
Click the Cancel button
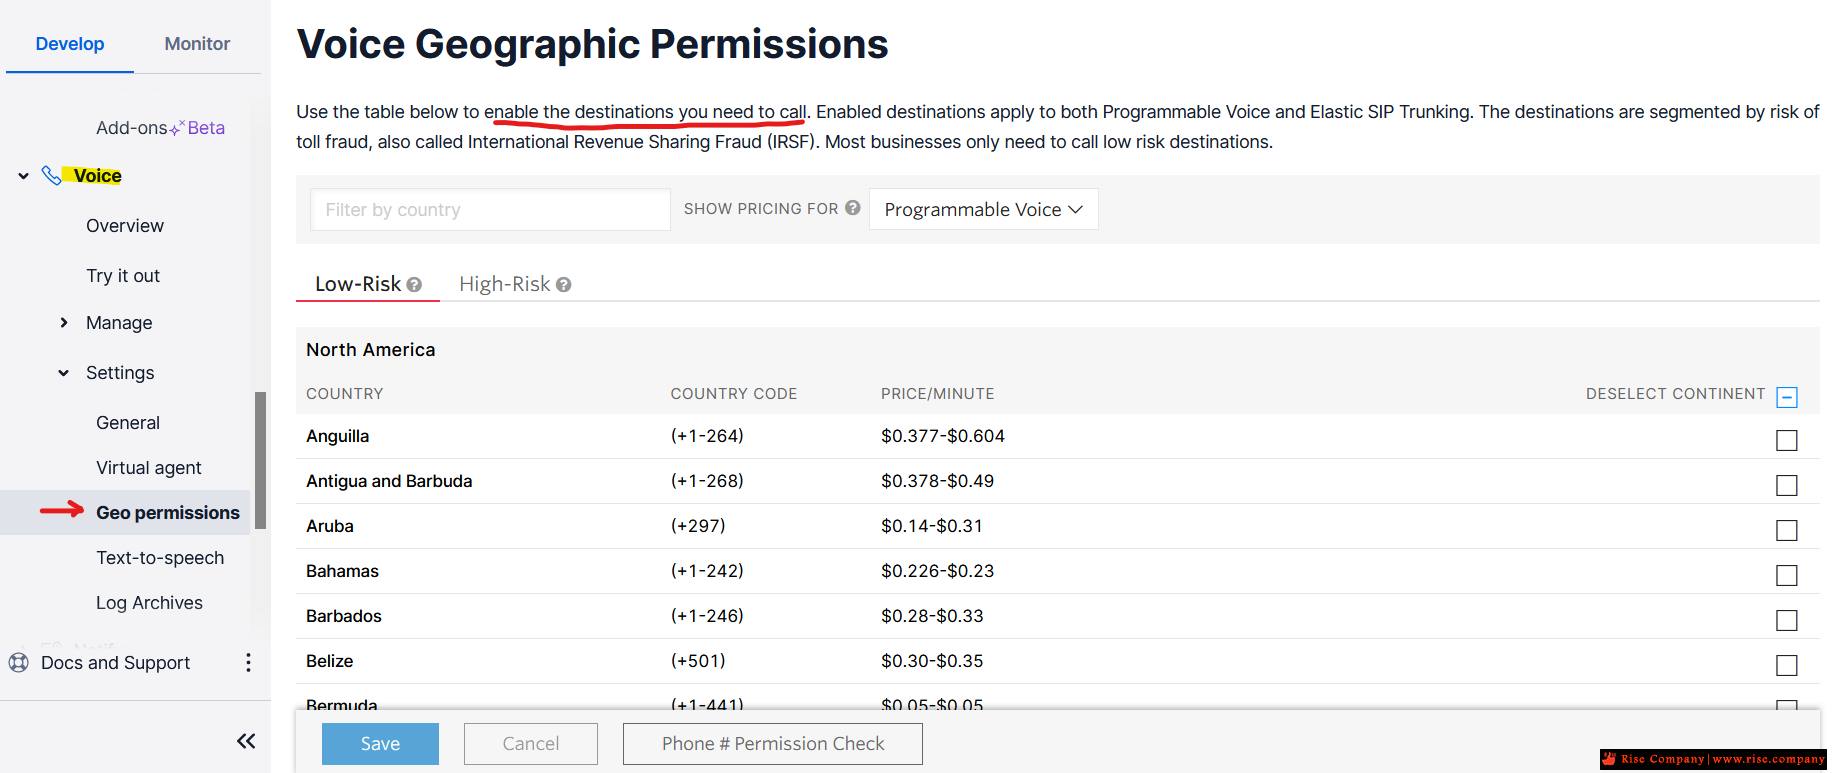click(x=531, y=744)
